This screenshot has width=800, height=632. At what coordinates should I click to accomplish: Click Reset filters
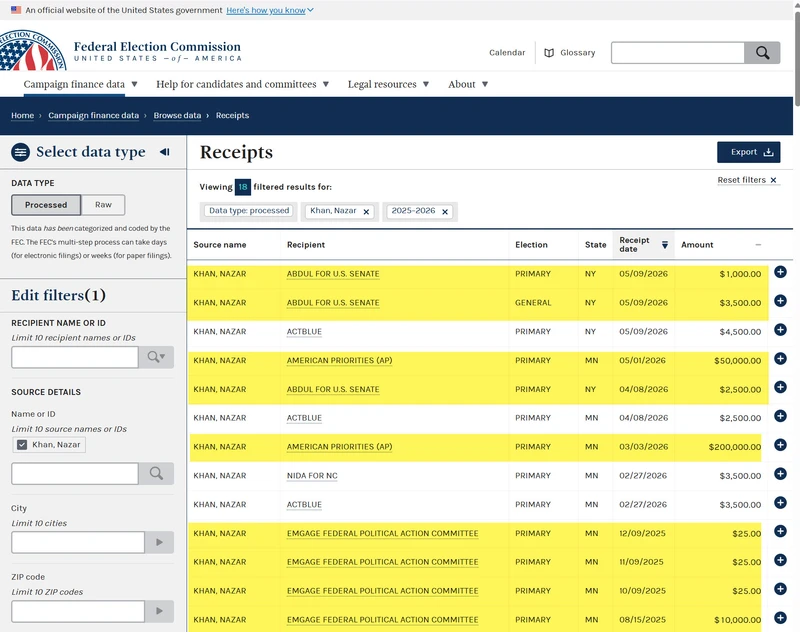pyautogui.click(x=747, y=180)
